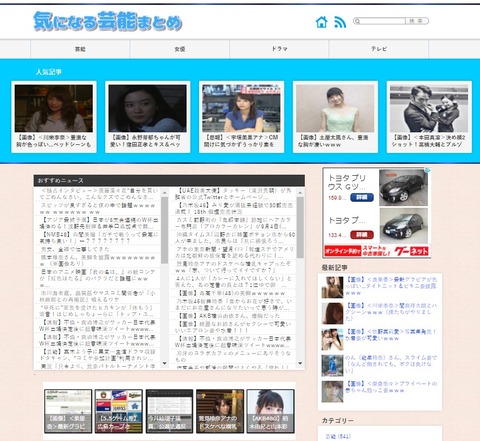Click the magnifier icon in the search box
This screenshot has width=480, height=441.
pyautogui.click(x=357, y=21)
